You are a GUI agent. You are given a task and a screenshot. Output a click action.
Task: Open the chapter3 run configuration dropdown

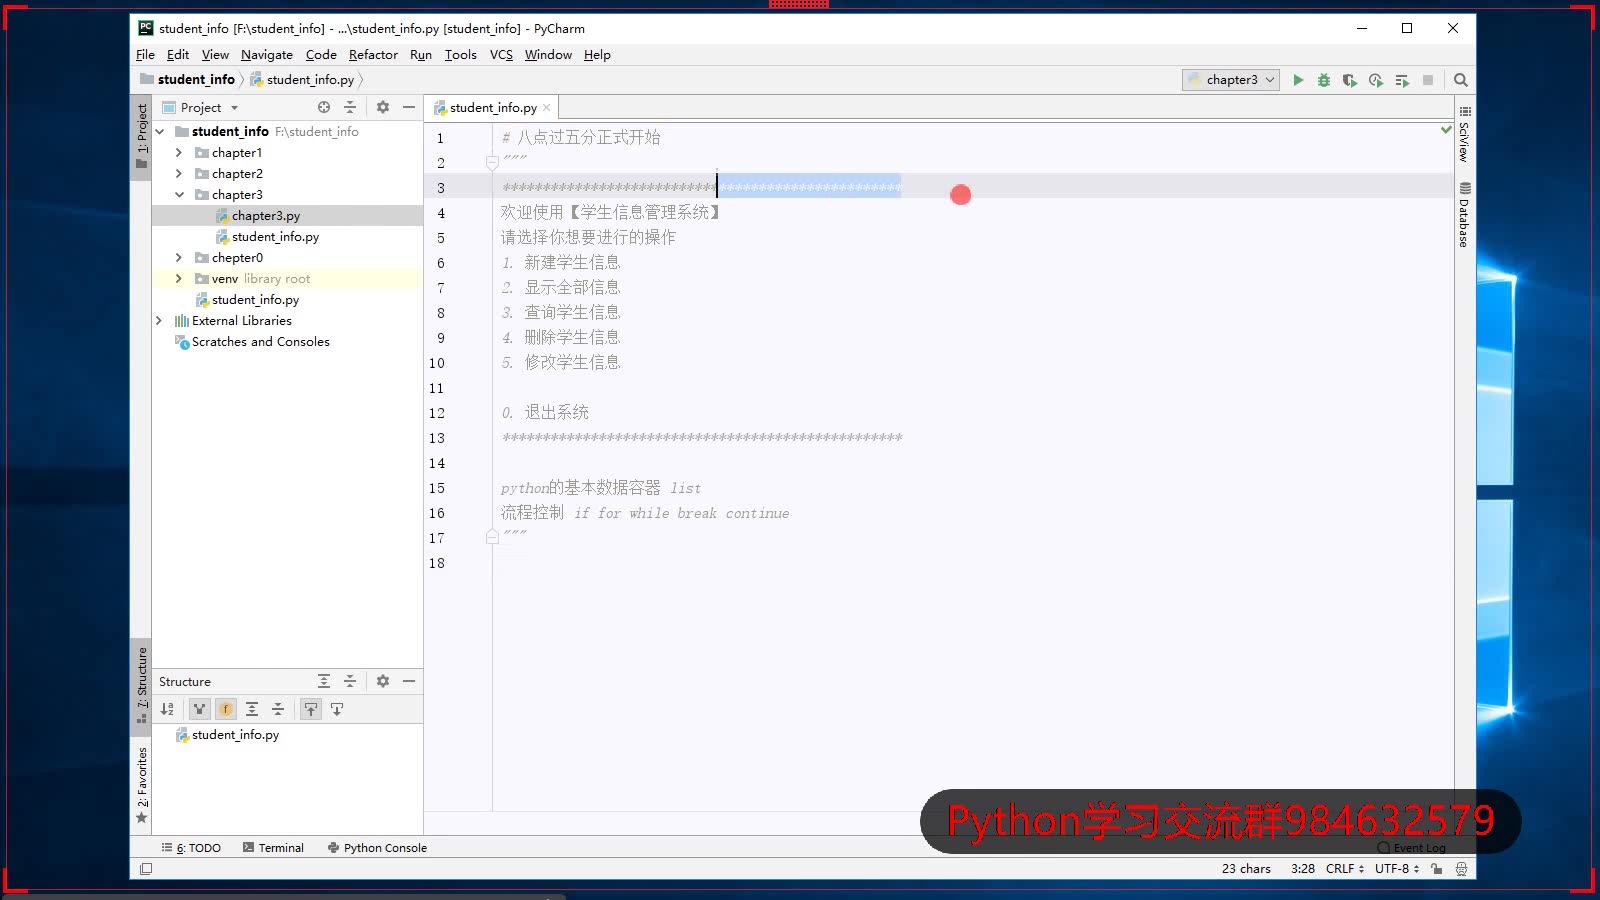tap(1231, 80)
